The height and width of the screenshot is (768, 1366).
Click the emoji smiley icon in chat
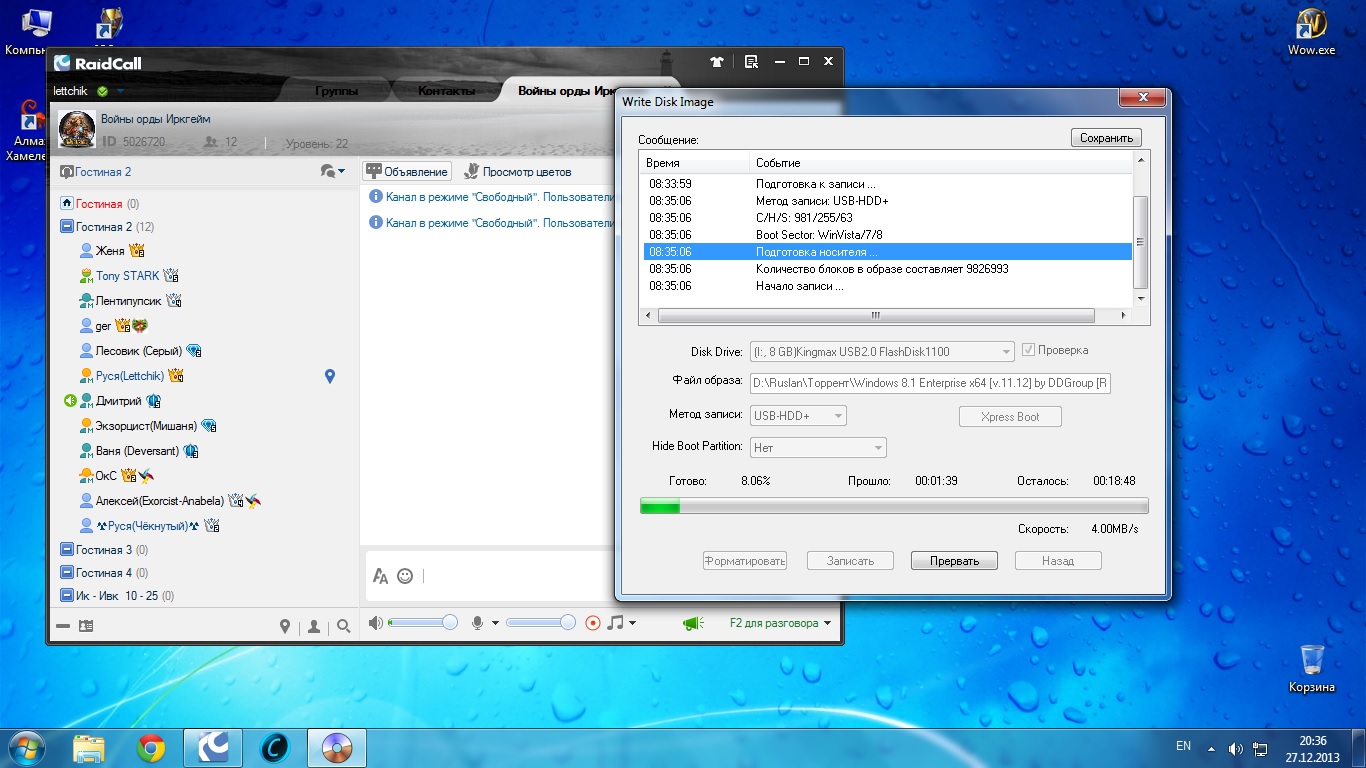405,576
